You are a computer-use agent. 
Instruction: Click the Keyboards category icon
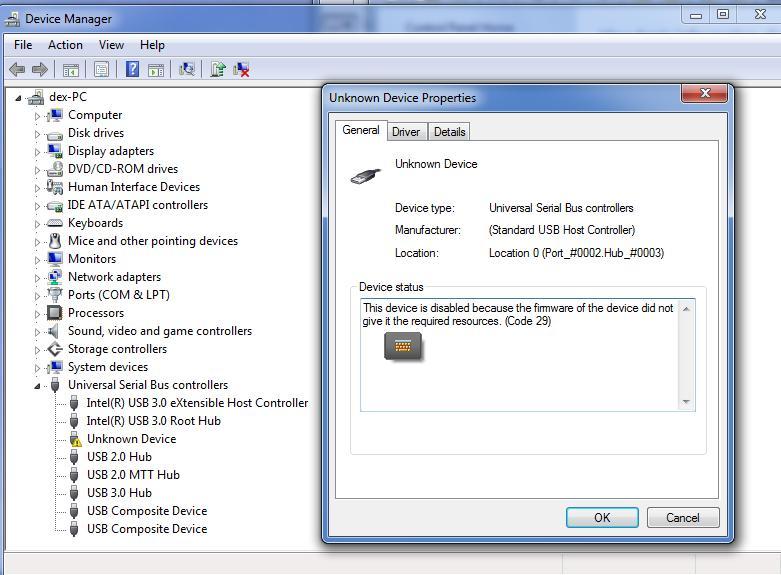54,223
